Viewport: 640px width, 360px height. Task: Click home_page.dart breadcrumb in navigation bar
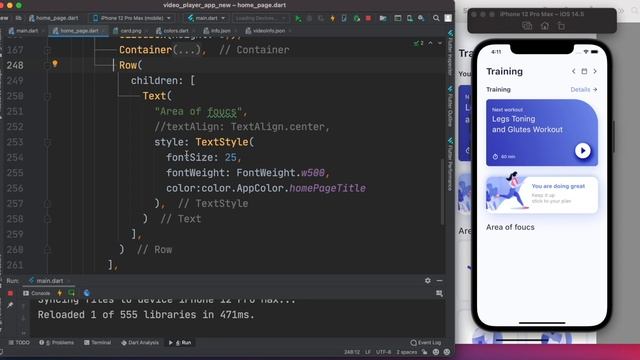[x=53, y=18]
